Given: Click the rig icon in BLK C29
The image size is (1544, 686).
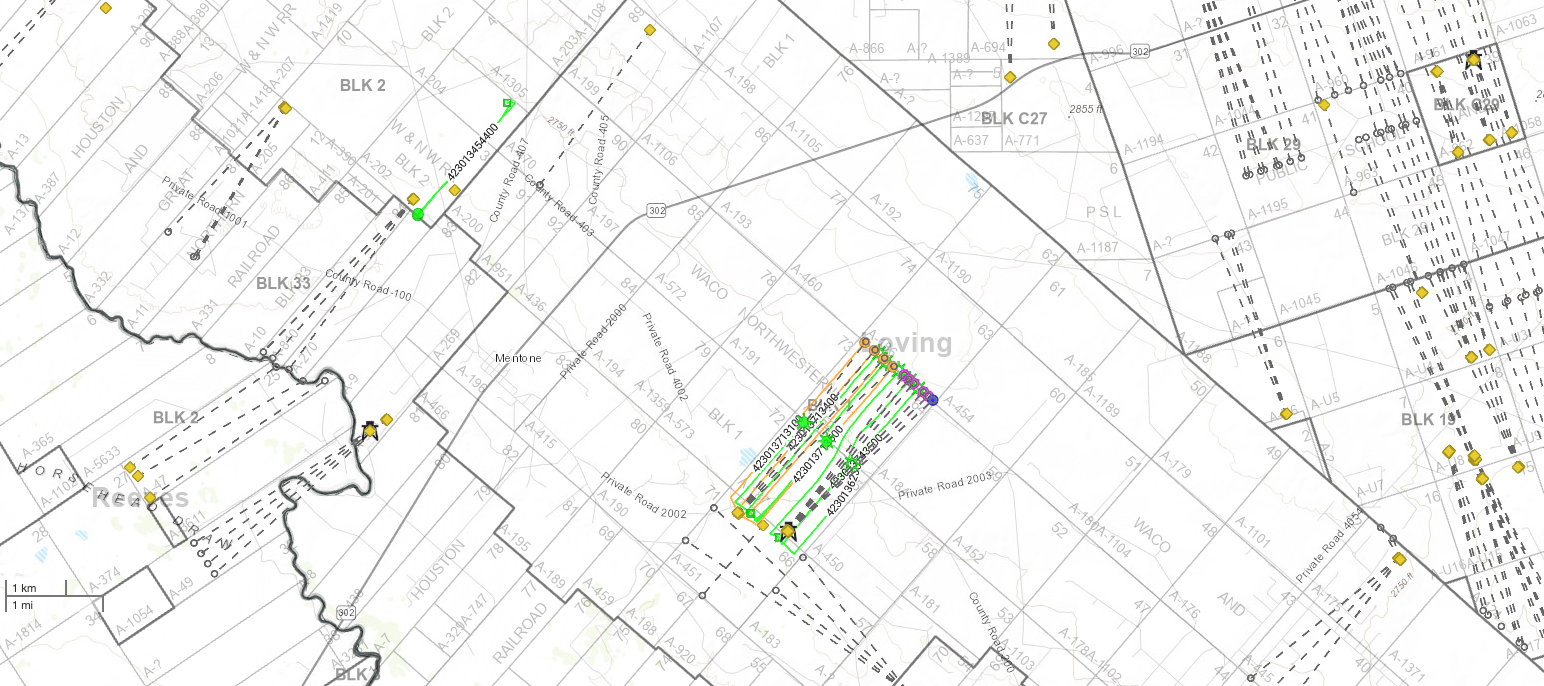Looking at the screenshot, I should 1473,59.
